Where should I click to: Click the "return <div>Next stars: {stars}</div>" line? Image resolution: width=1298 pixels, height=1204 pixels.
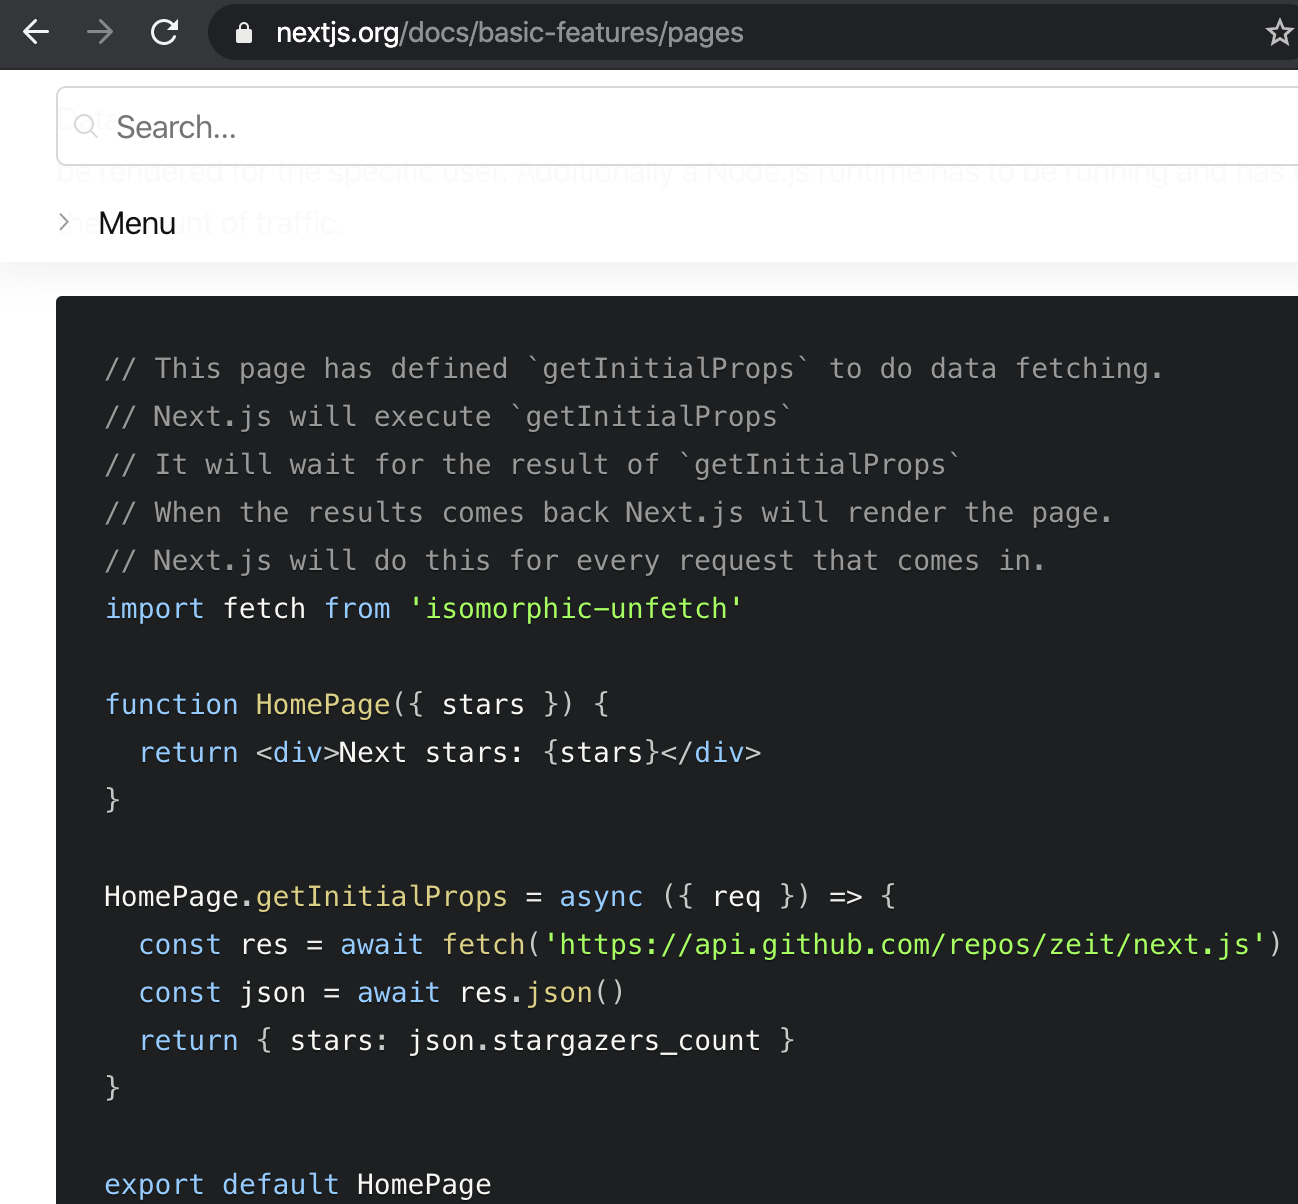(x=450, y=752)
